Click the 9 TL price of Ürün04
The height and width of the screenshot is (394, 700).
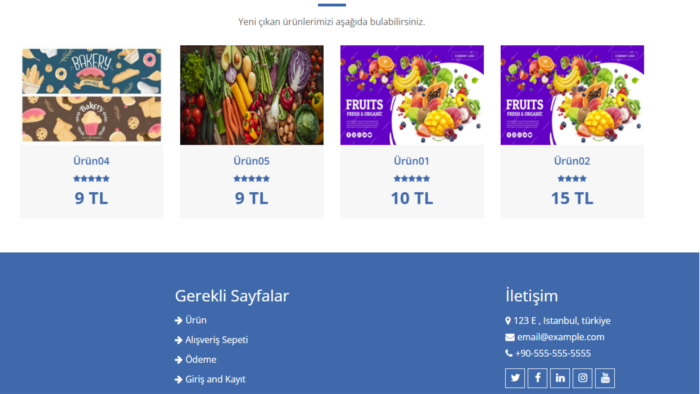(92, 198)
